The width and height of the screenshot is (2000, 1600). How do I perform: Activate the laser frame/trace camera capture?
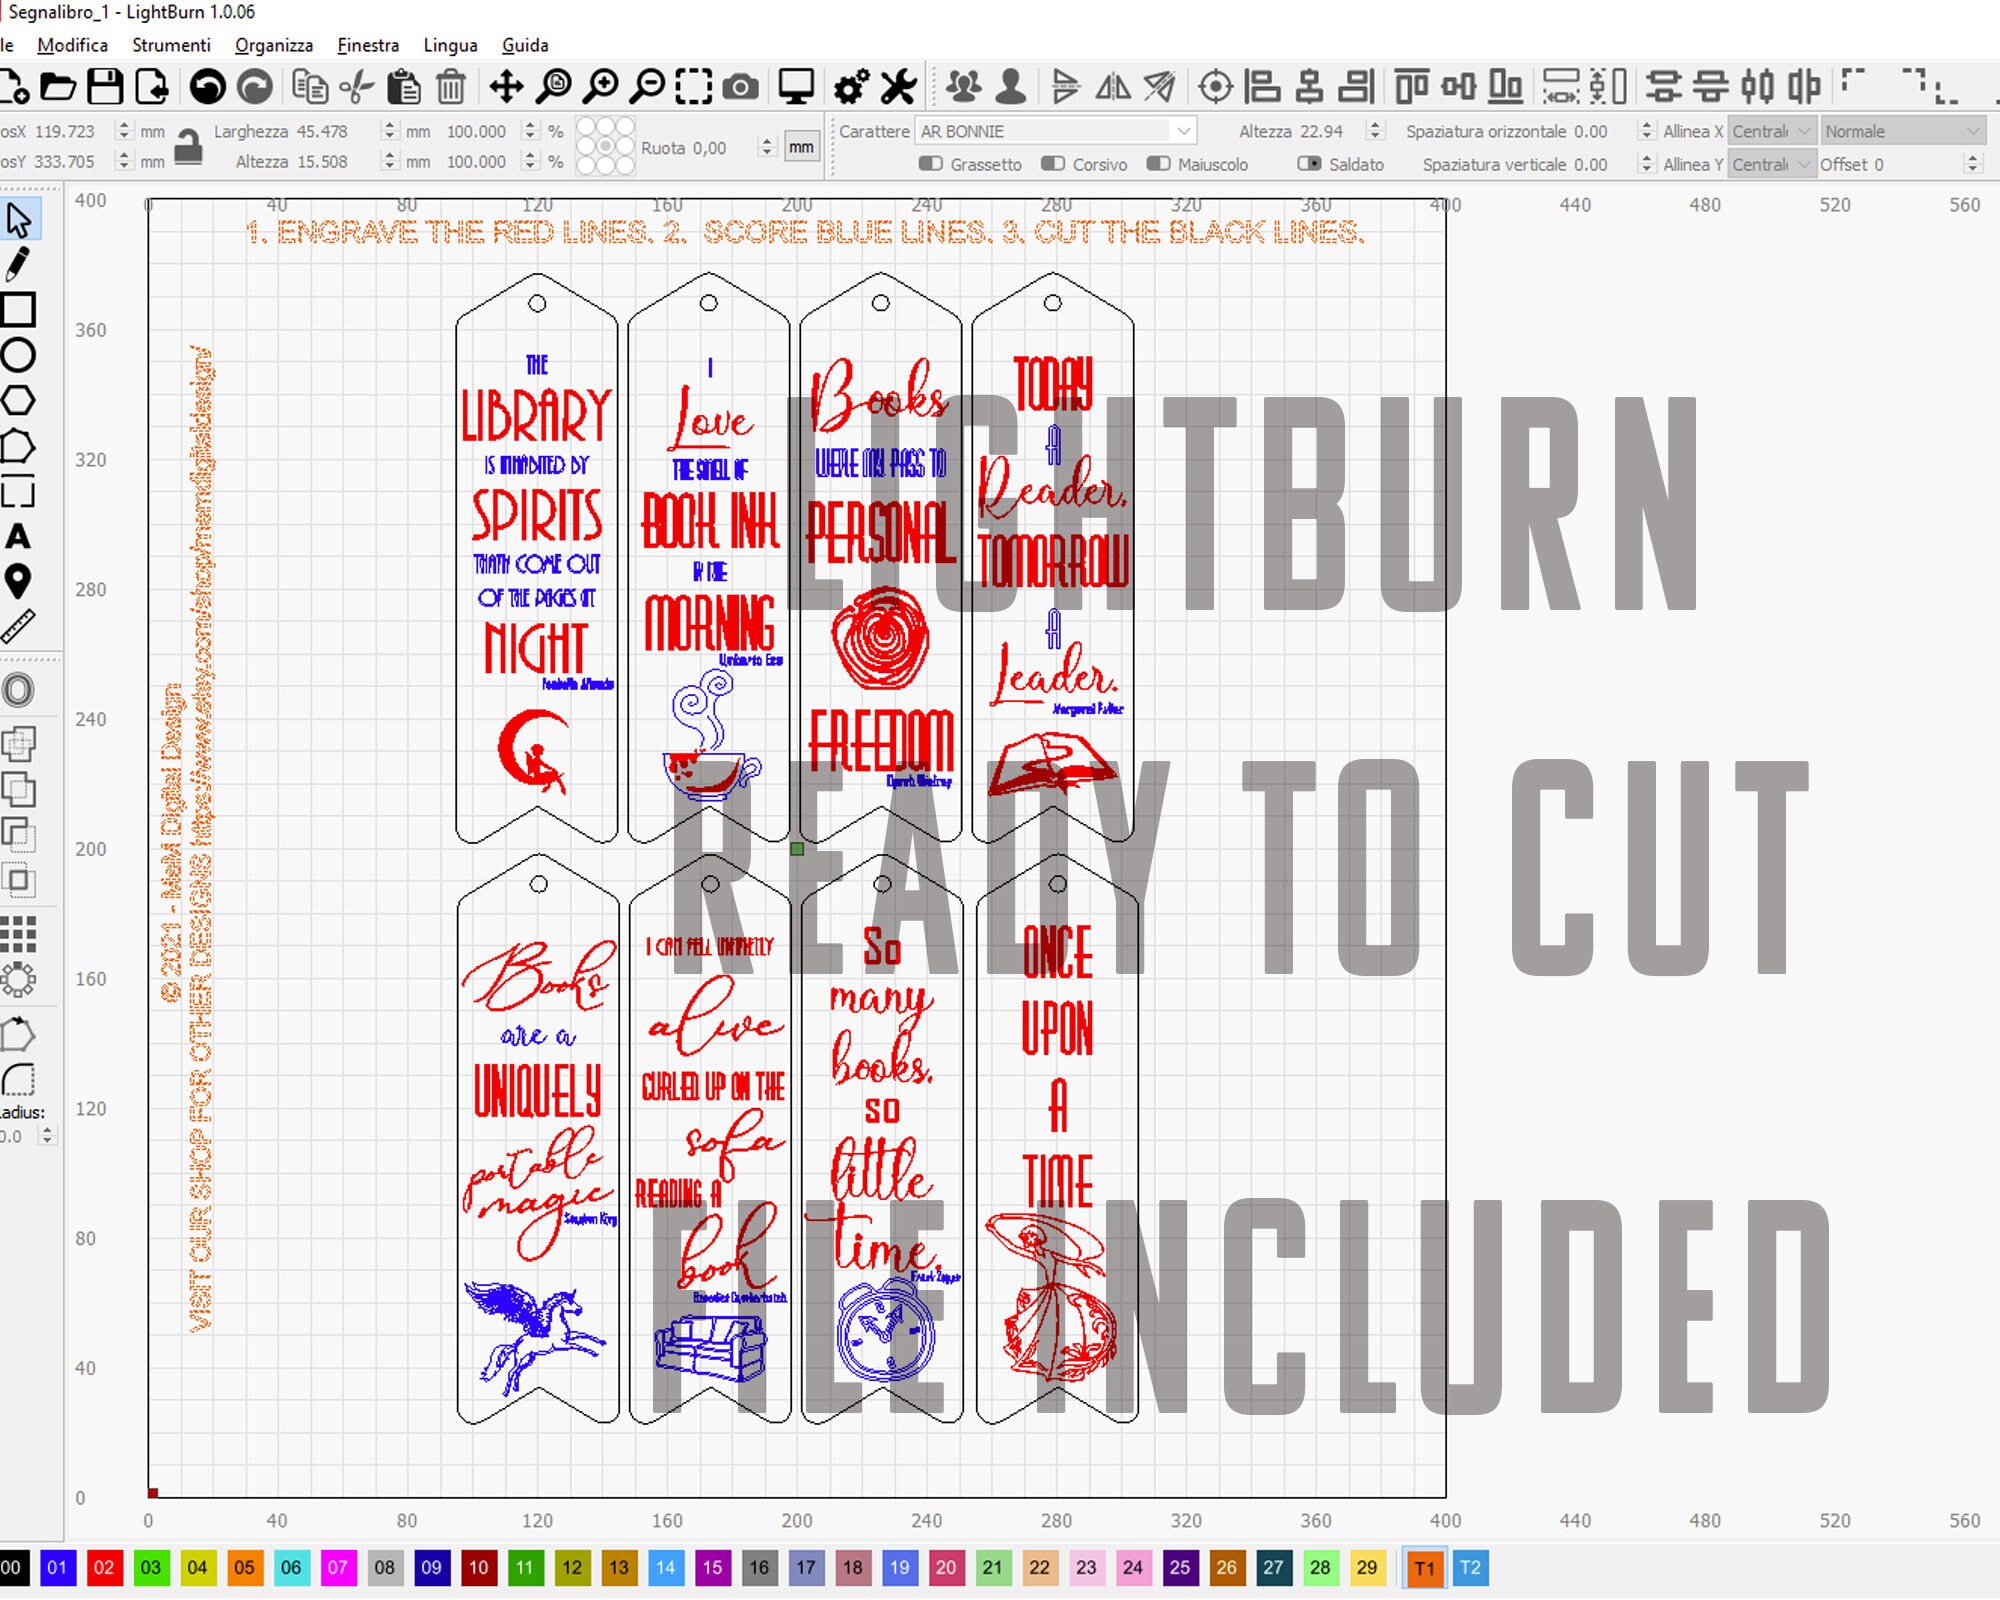pyautogui.click(x=740, y=88)
